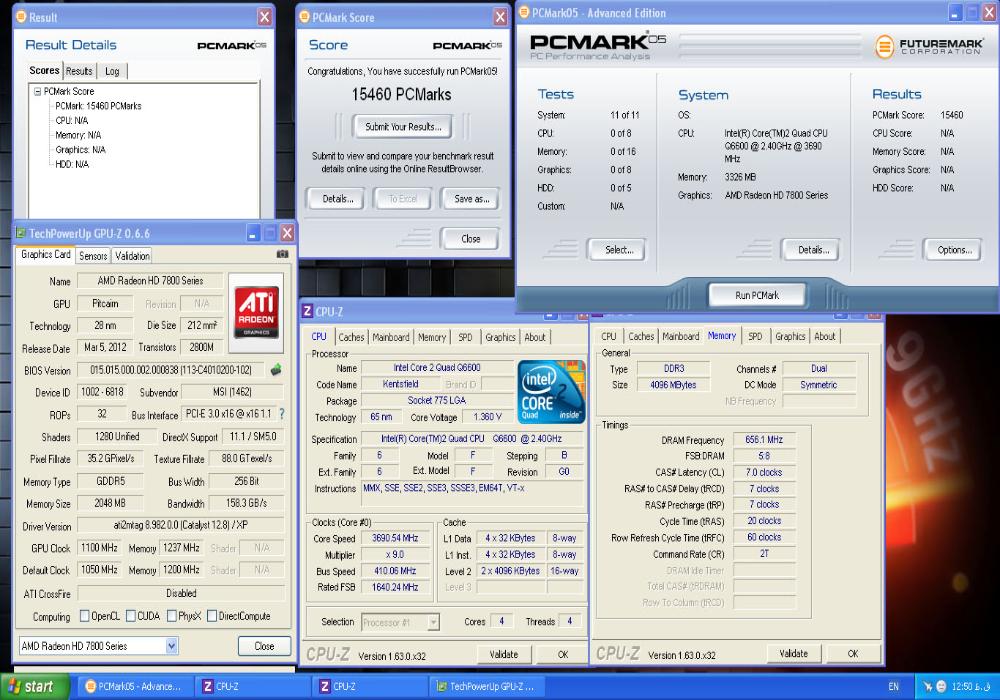Click the Intel Core 2 Quad logo
This screenshot has width=1000, height=700.
[x=551, y=391]
